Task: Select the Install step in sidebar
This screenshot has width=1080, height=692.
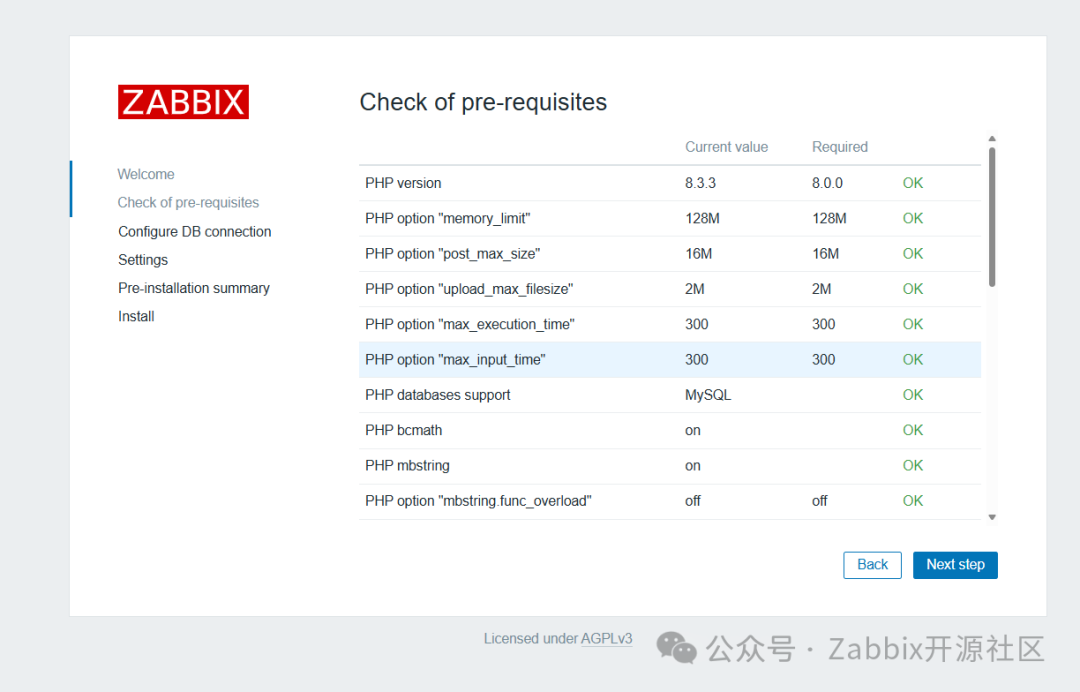Action: 135,316
